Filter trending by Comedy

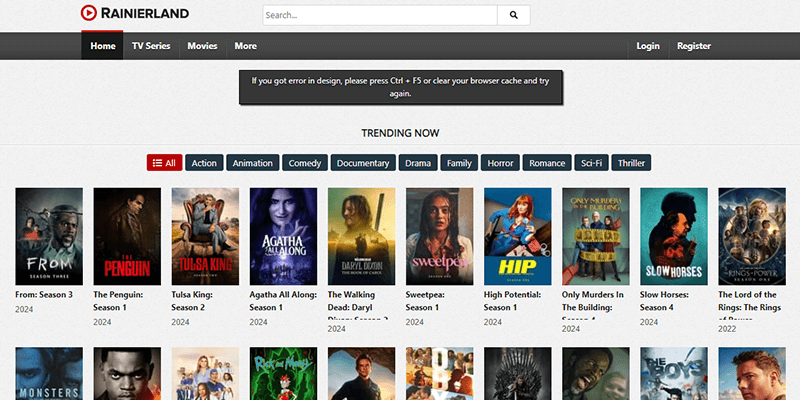point(304,163)
